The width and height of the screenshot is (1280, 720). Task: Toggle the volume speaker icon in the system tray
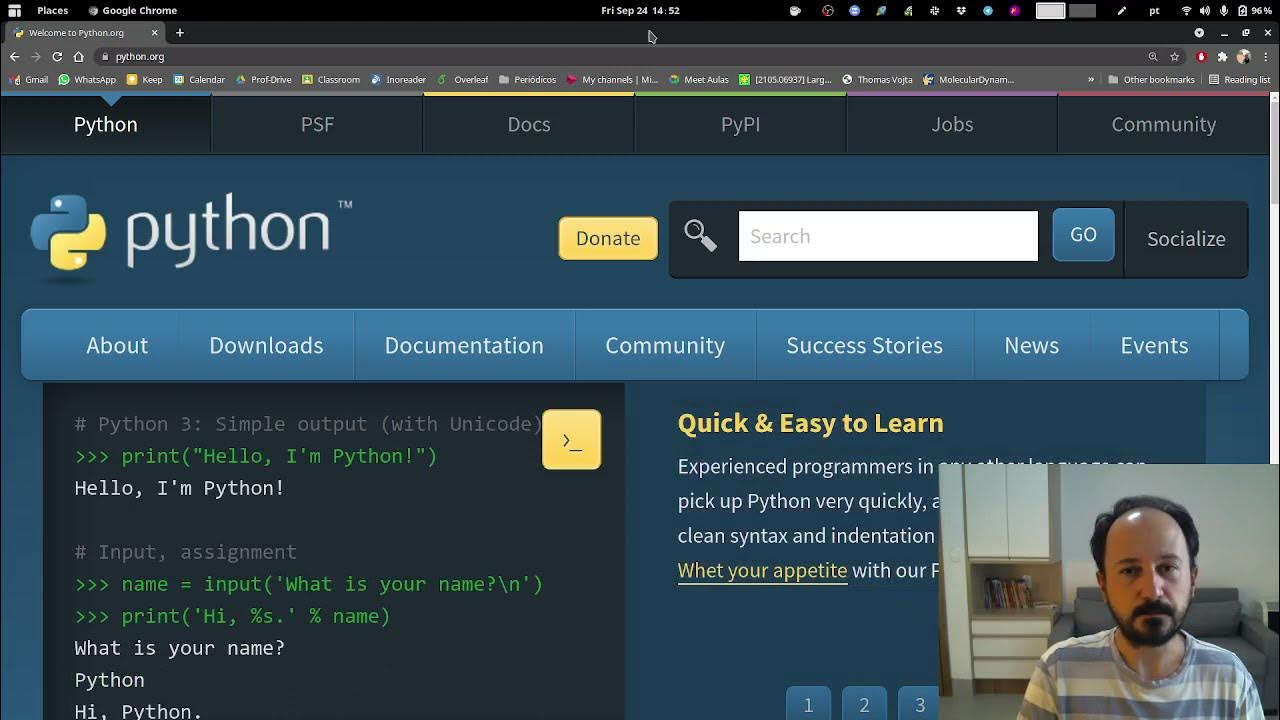point(1205,11)
